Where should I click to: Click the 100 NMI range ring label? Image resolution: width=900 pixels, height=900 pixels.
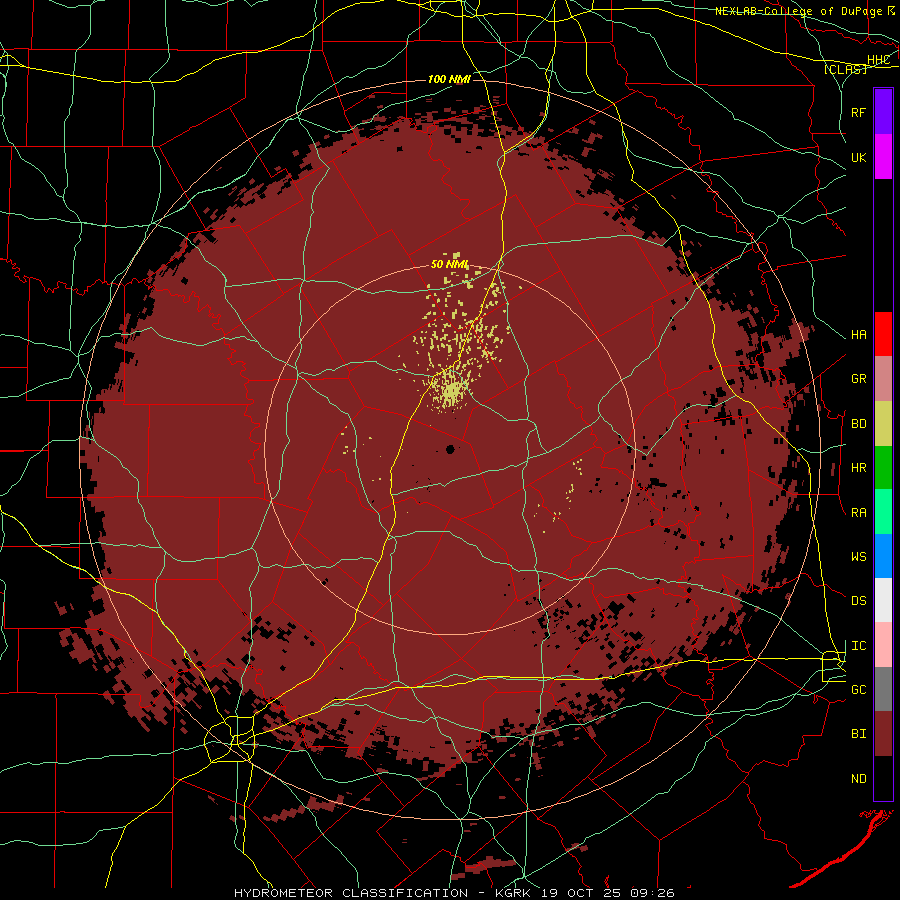click(449, 79)
